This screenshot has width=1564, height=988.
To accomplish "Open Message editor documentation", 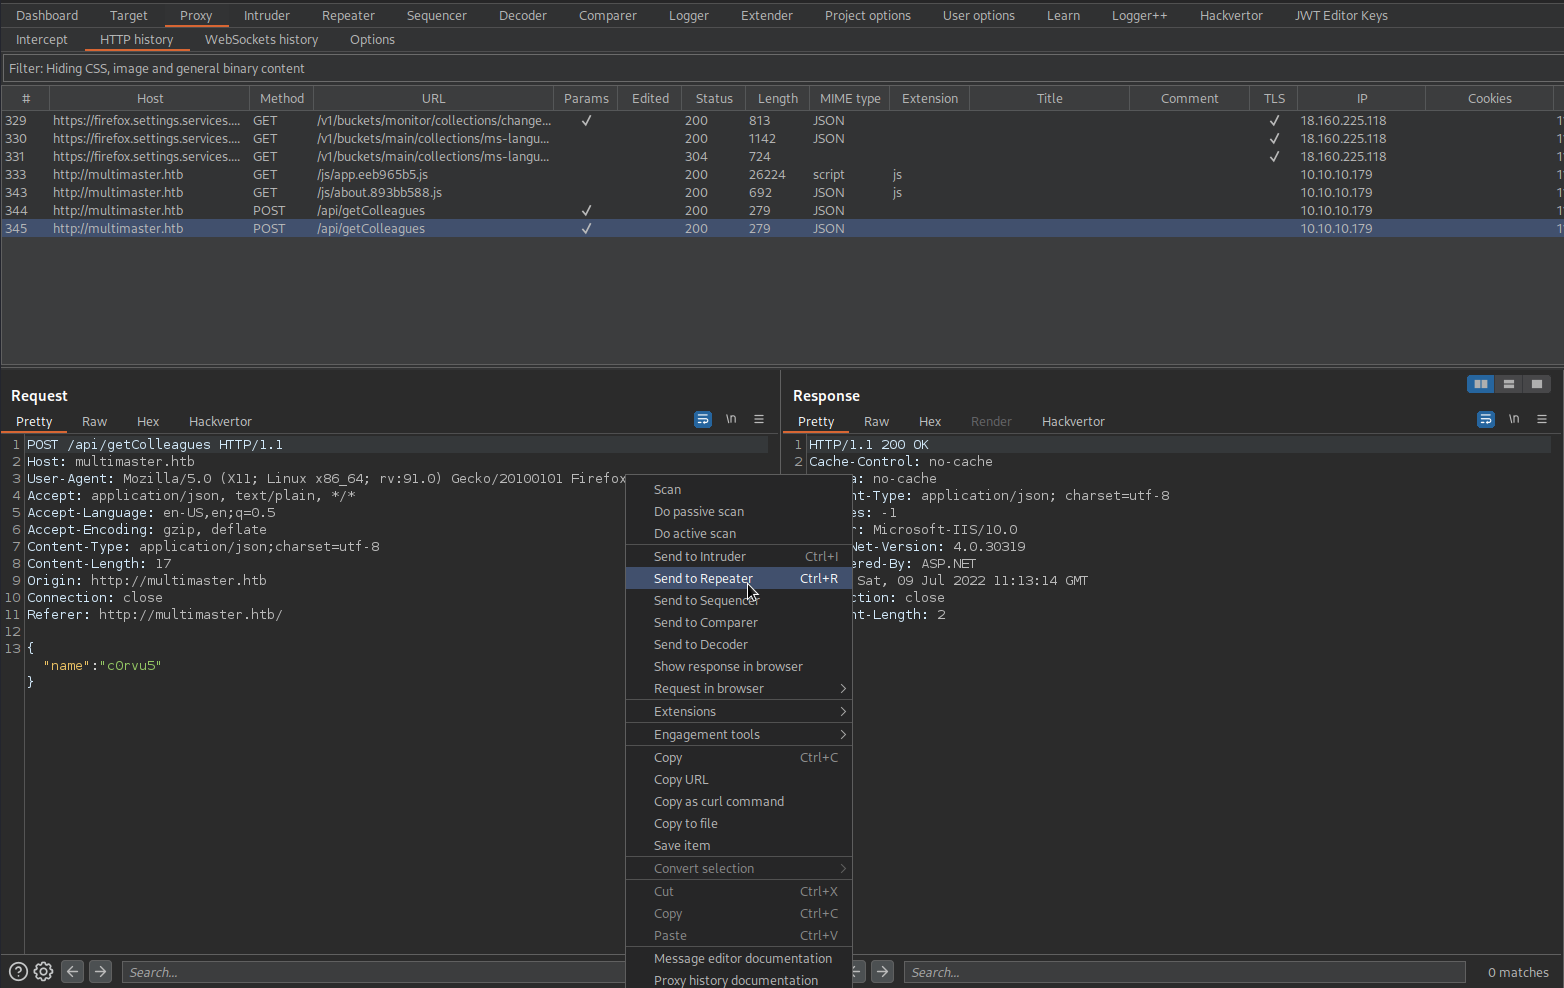I will pyautogui.click(x=738, y=958).
